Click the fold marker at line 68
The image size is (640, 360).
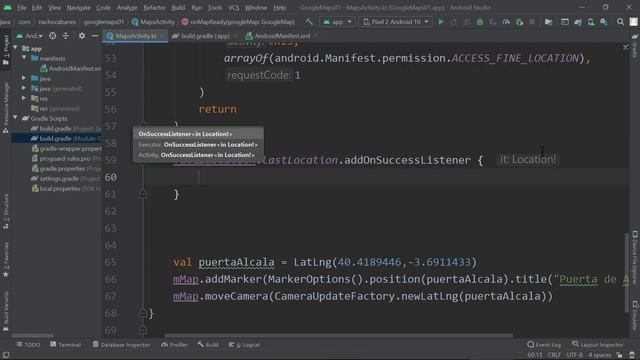pyautogui.click(x=143, y=313)
